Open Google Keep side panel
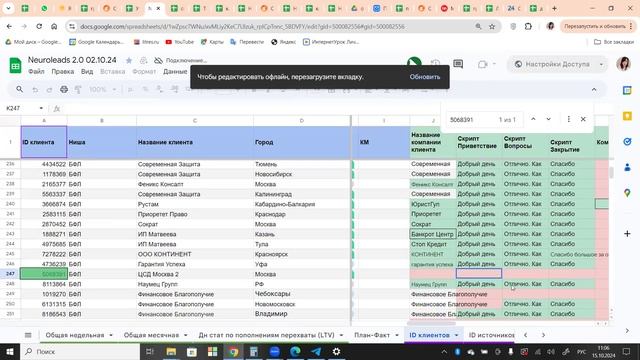This screenshot has width=640, height=360. point(627,116)
